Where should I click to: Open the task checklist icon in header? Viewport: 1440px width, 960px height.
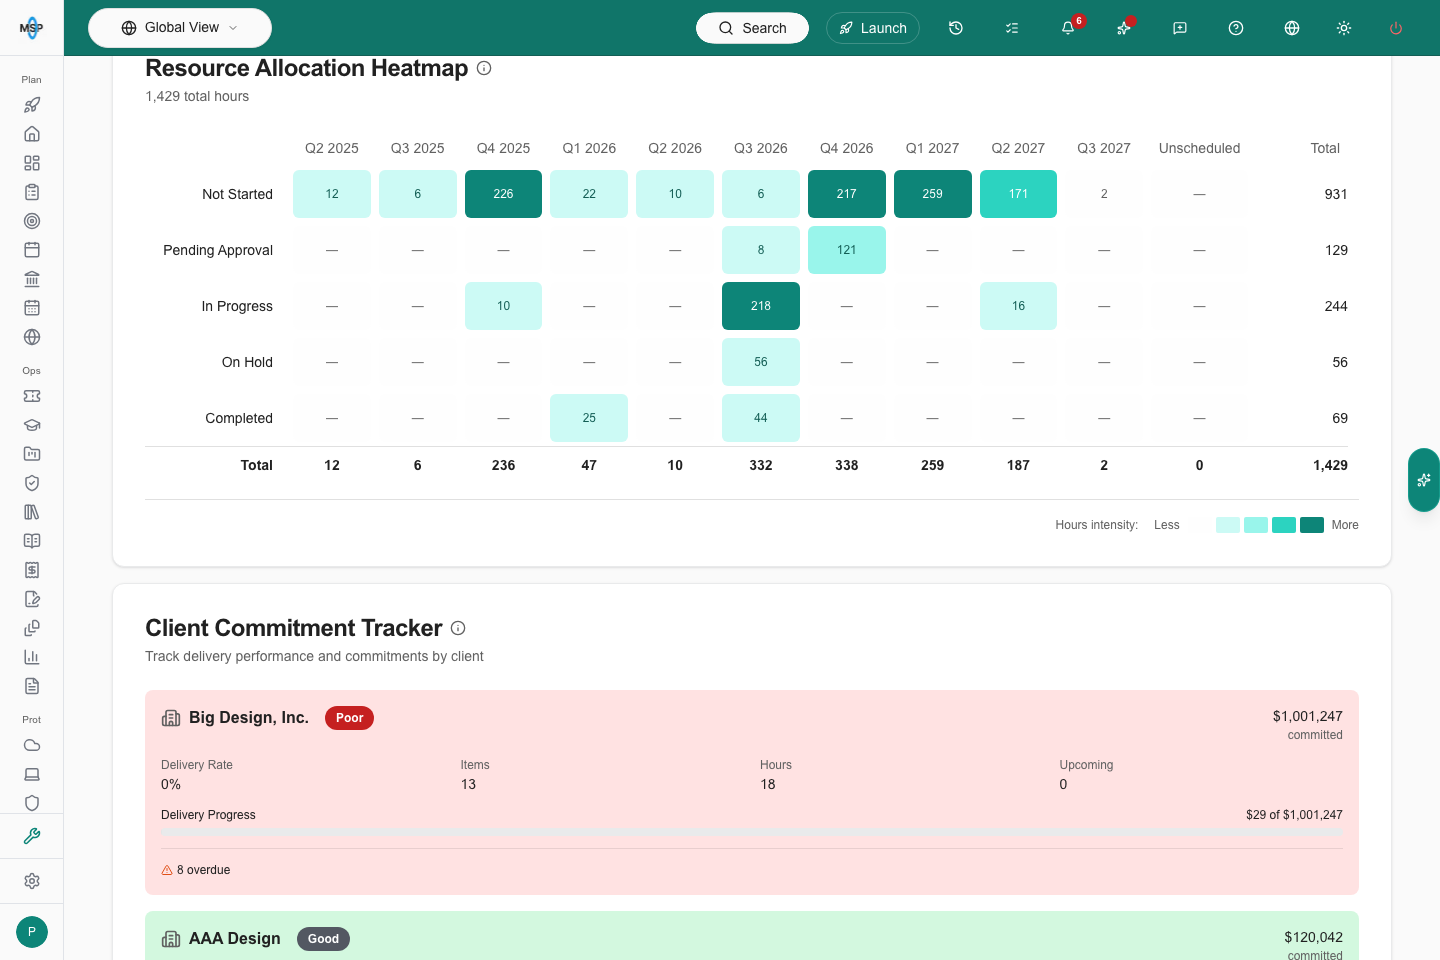pos(1012,28)
